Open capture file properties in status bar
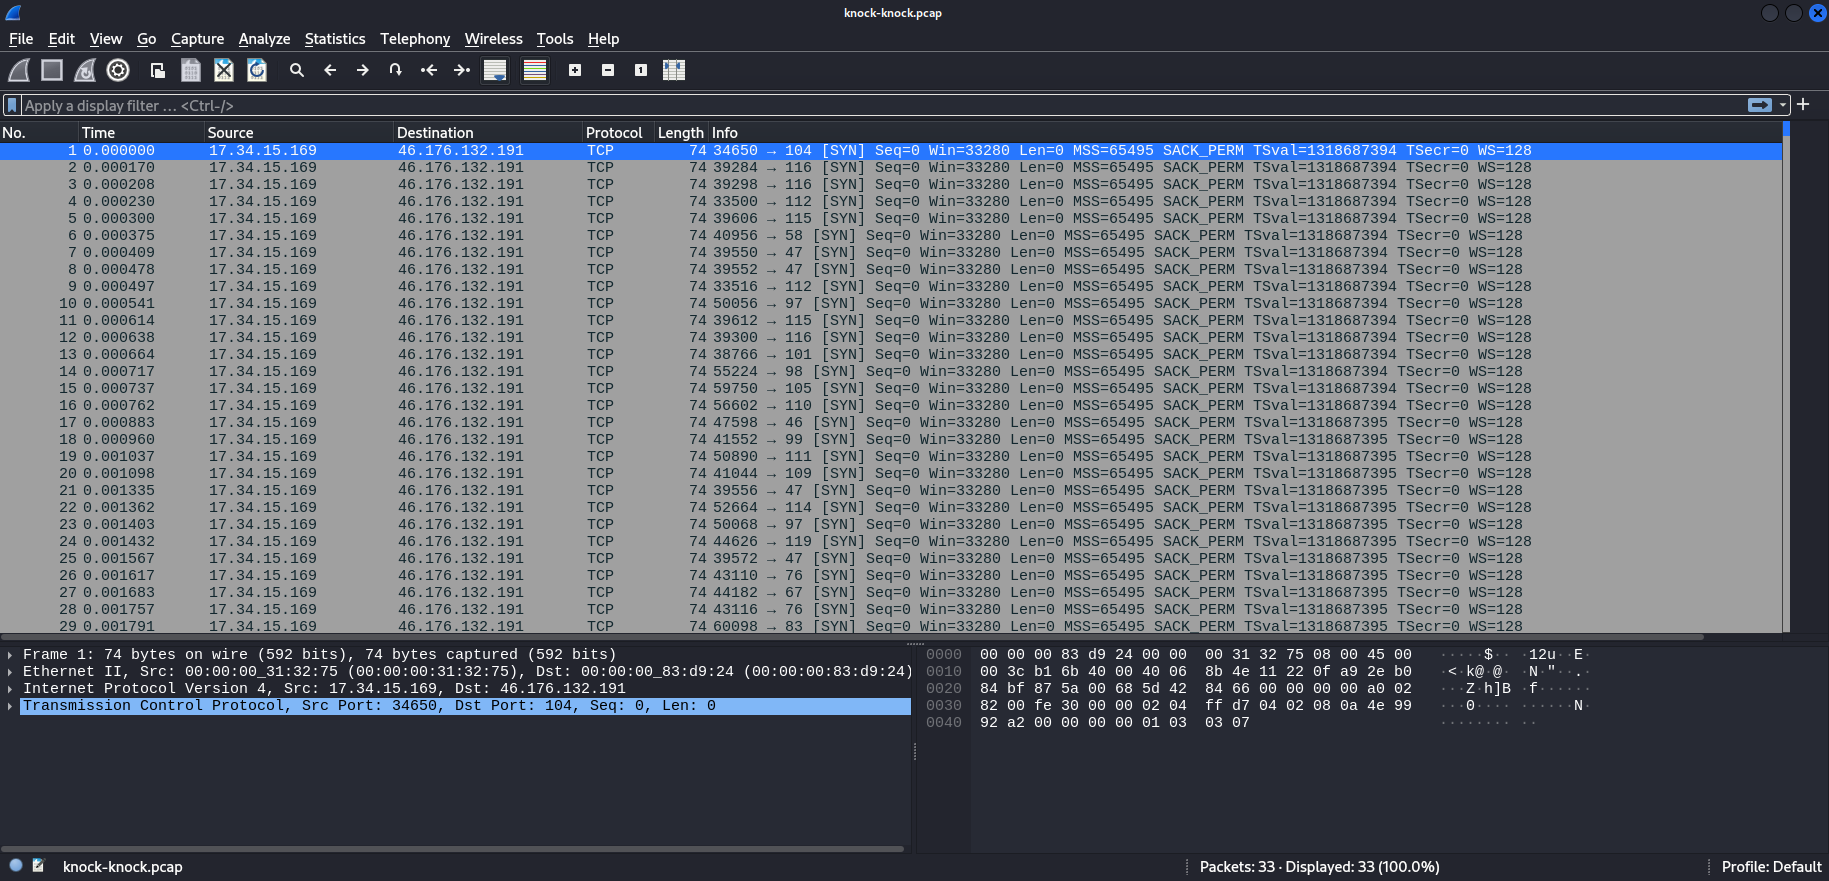Screen dimensions: 1829x881 coord(39,866)
